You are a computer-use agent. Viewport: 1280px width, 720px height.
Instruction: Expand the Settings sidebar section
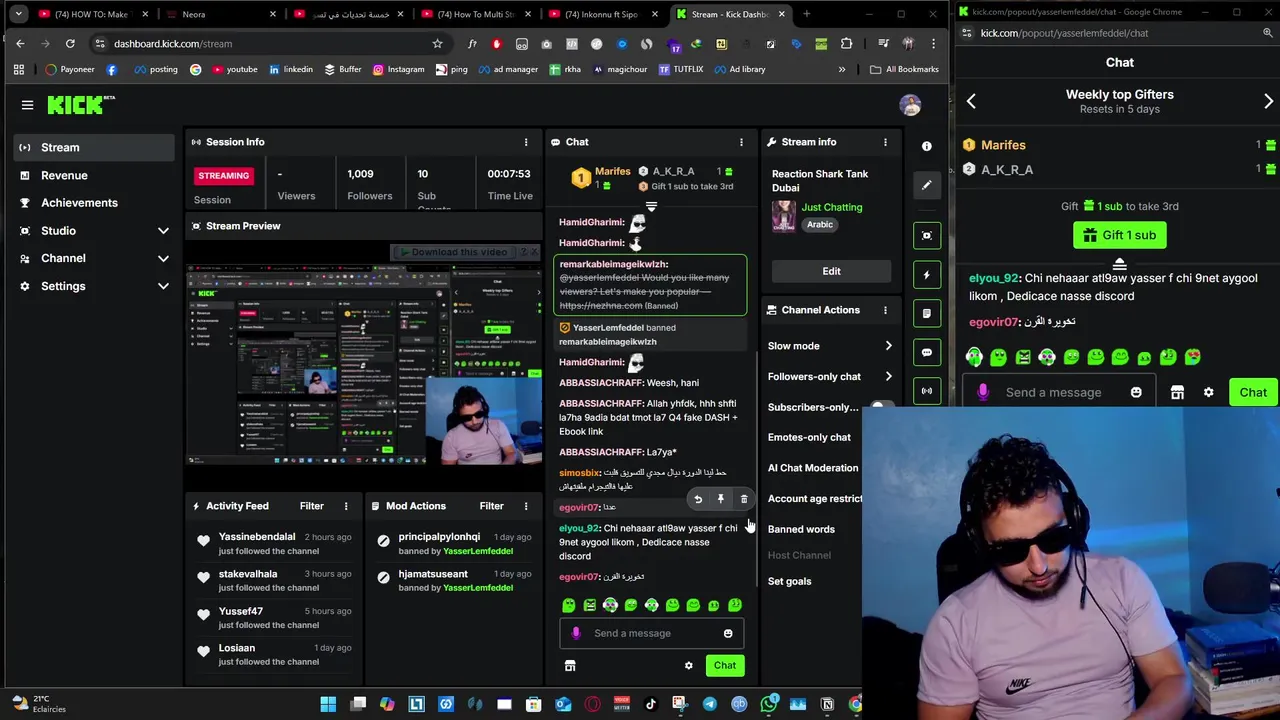pos(163,286)
